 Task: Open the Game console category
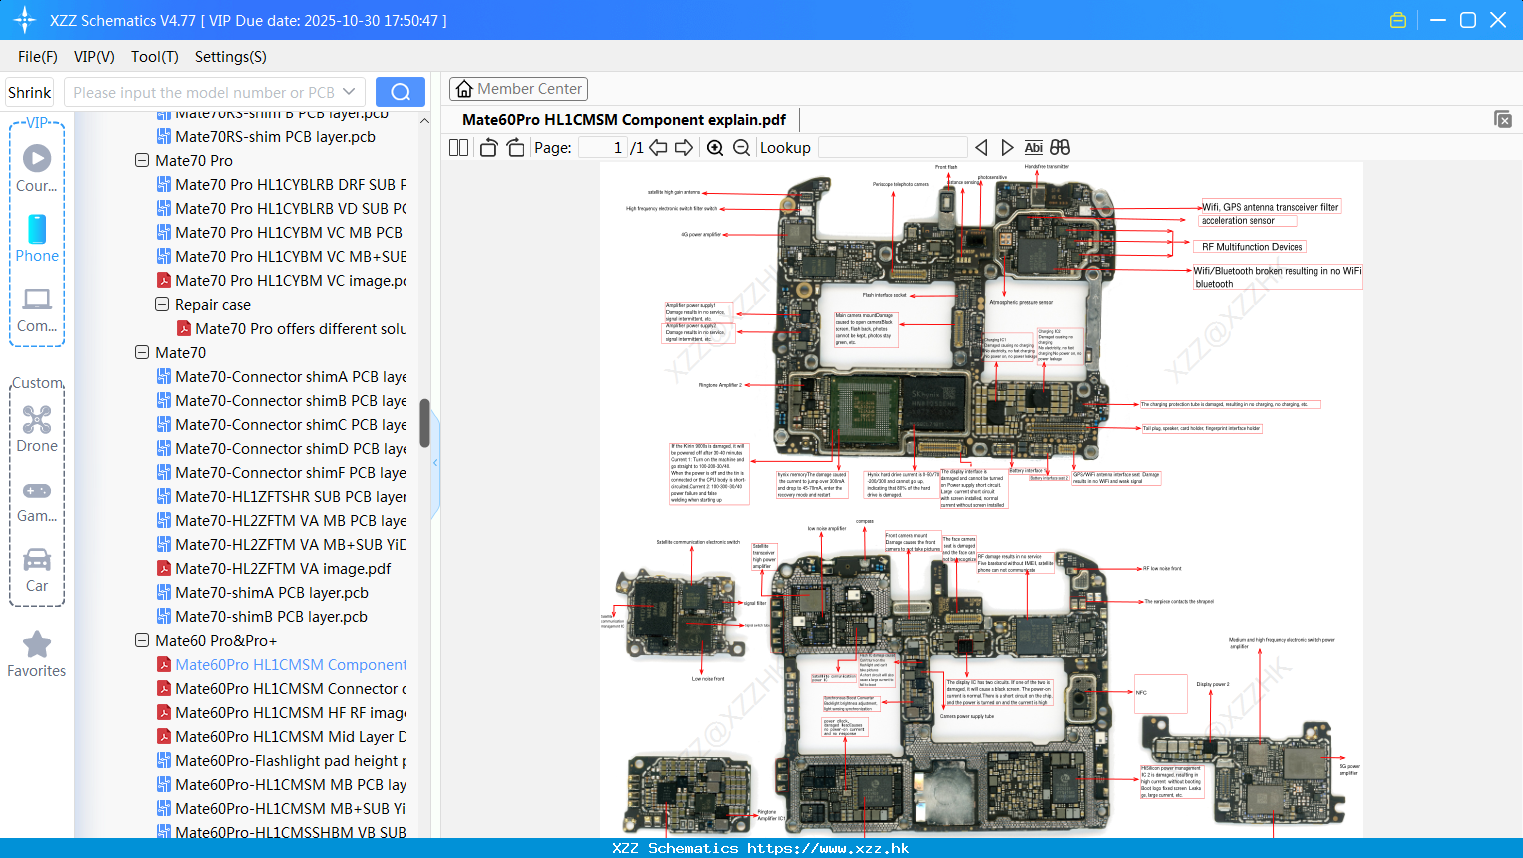click(37, 500)
